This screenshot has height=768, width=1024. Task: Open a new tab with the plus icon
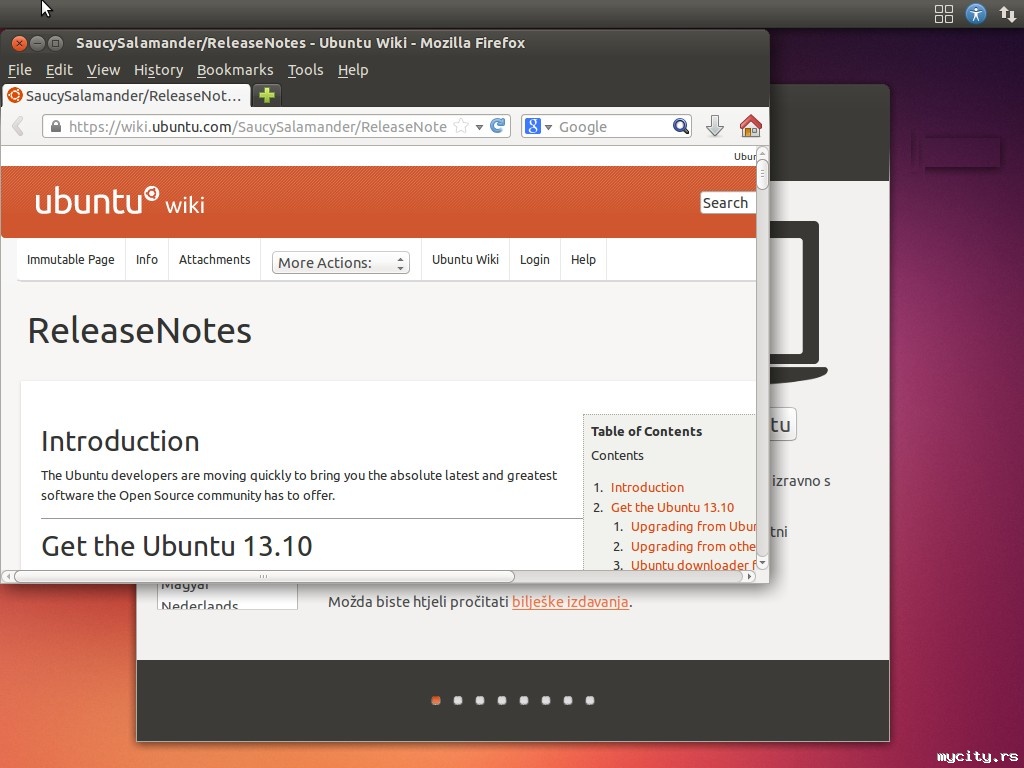pyautogui.click(x=266, y=95)
